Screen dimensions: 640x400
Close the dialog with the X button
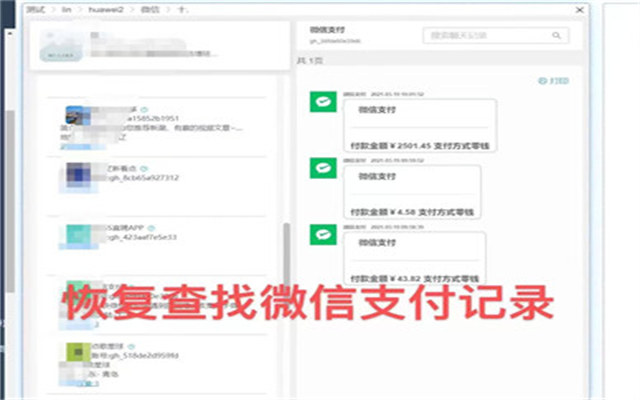pyautogui.click(x=580, y=10)
